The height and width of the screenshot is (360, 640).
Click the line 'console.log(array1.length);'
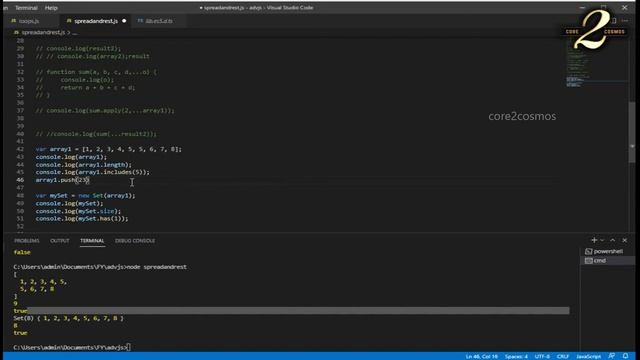83,165
